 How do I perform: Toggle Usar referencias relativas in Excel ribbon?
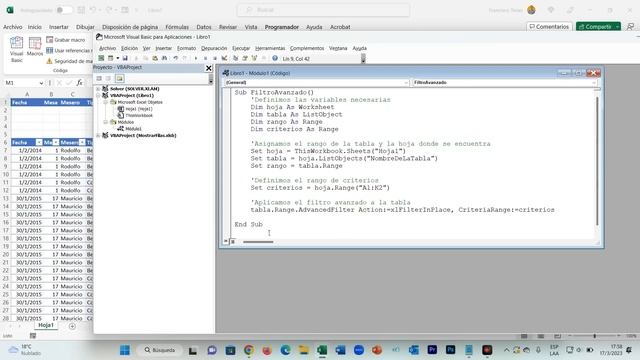[x=69, y=50]
